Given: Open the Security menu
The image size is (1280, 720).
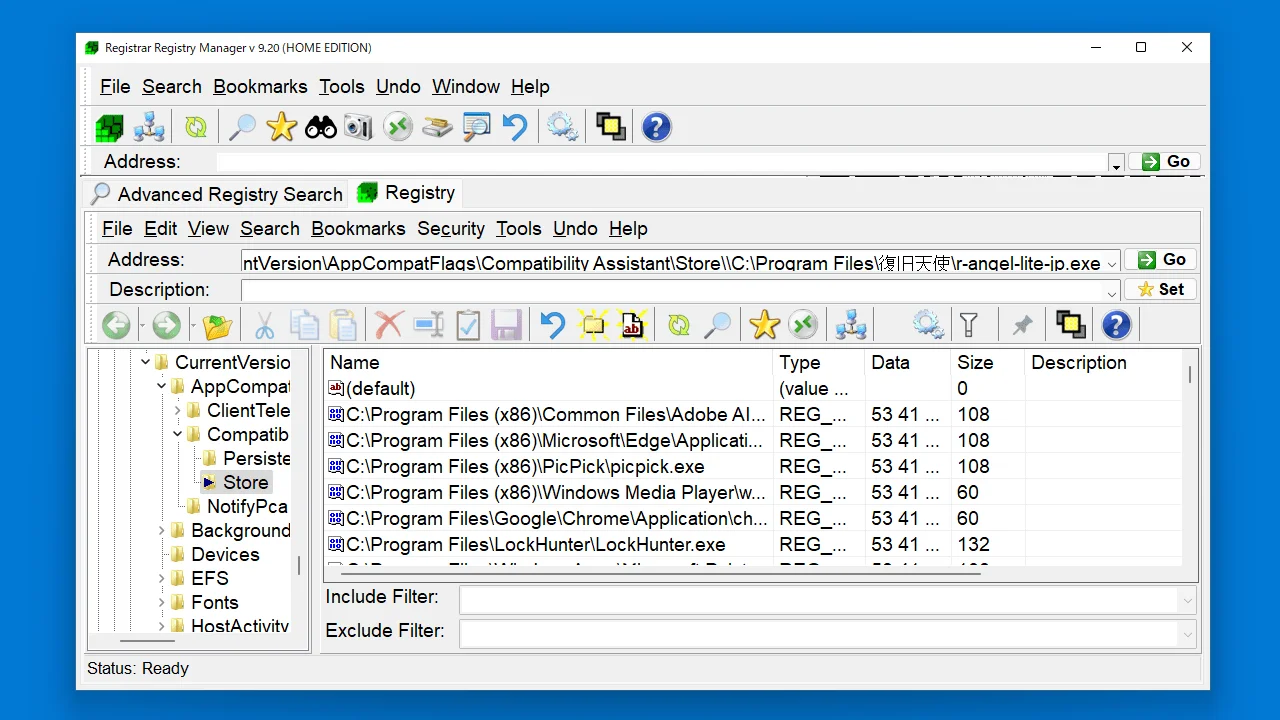Looking at the screenshot, I should click(451, 229).
